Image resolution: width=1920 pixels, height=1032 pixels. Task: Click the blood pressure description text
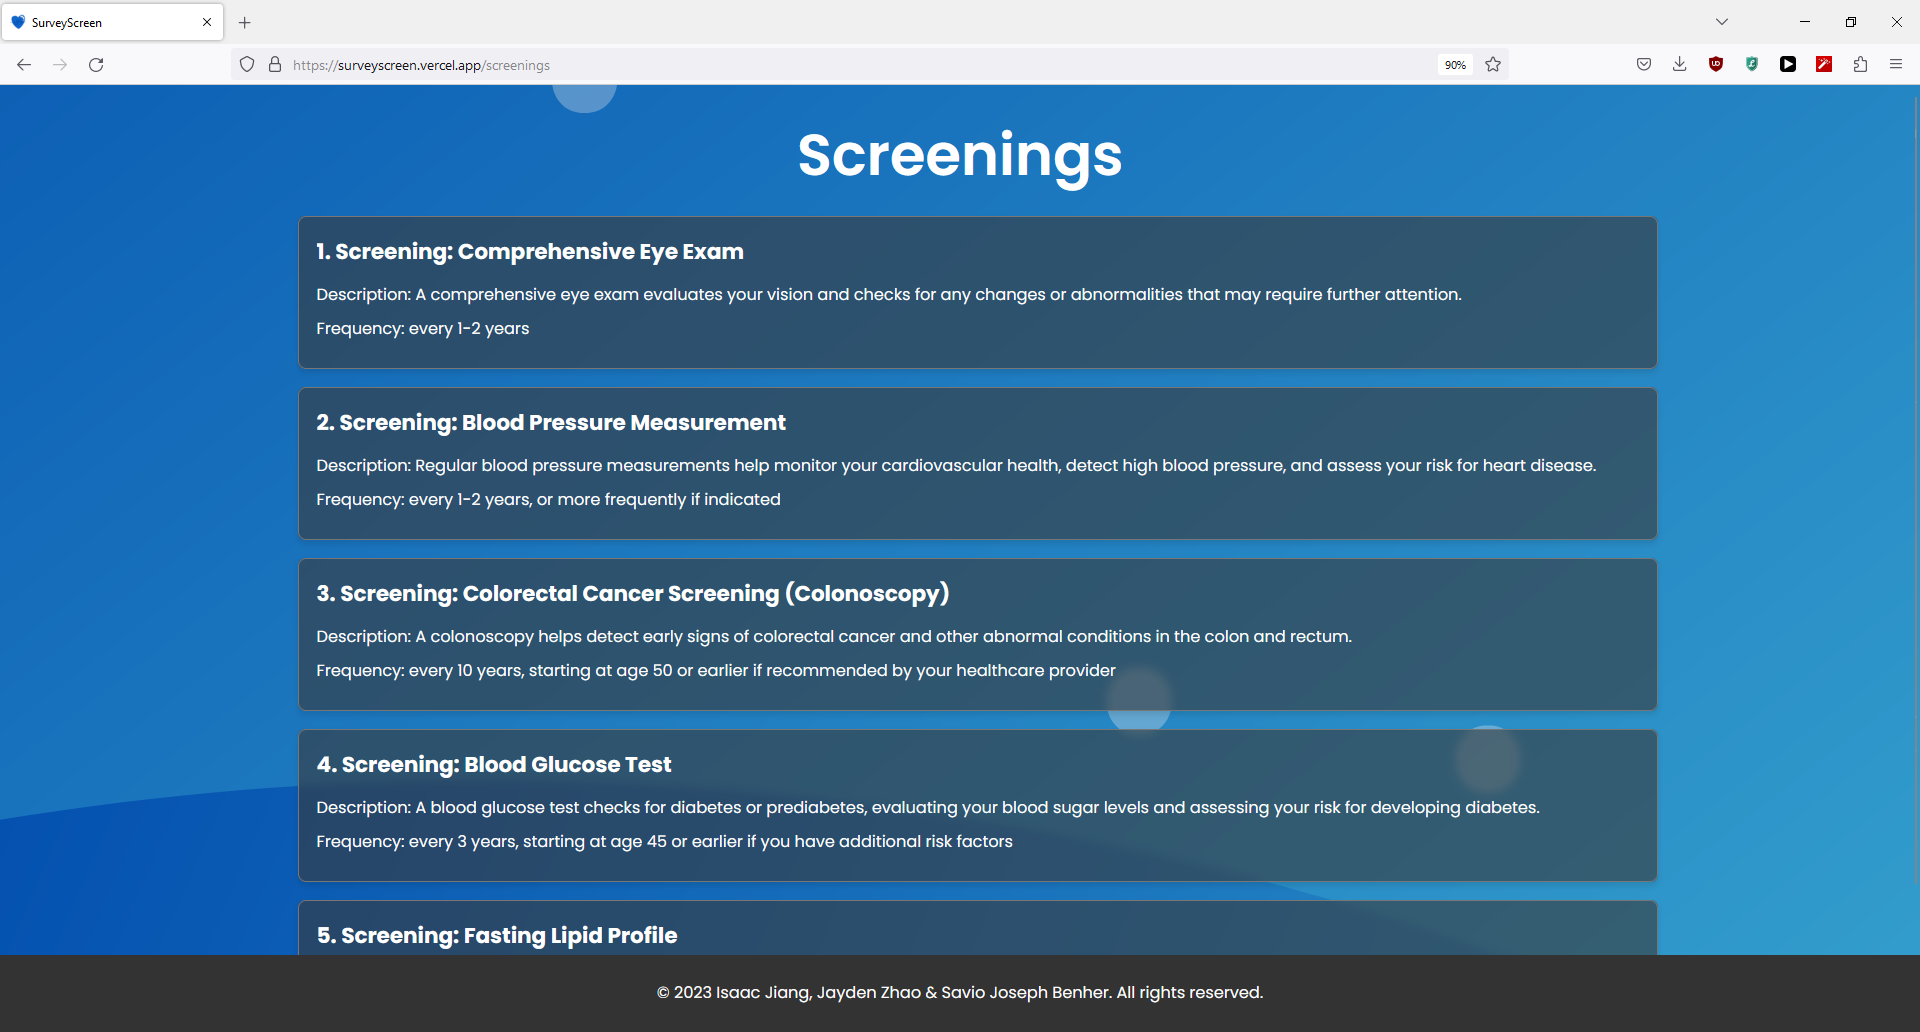[956, 466]
